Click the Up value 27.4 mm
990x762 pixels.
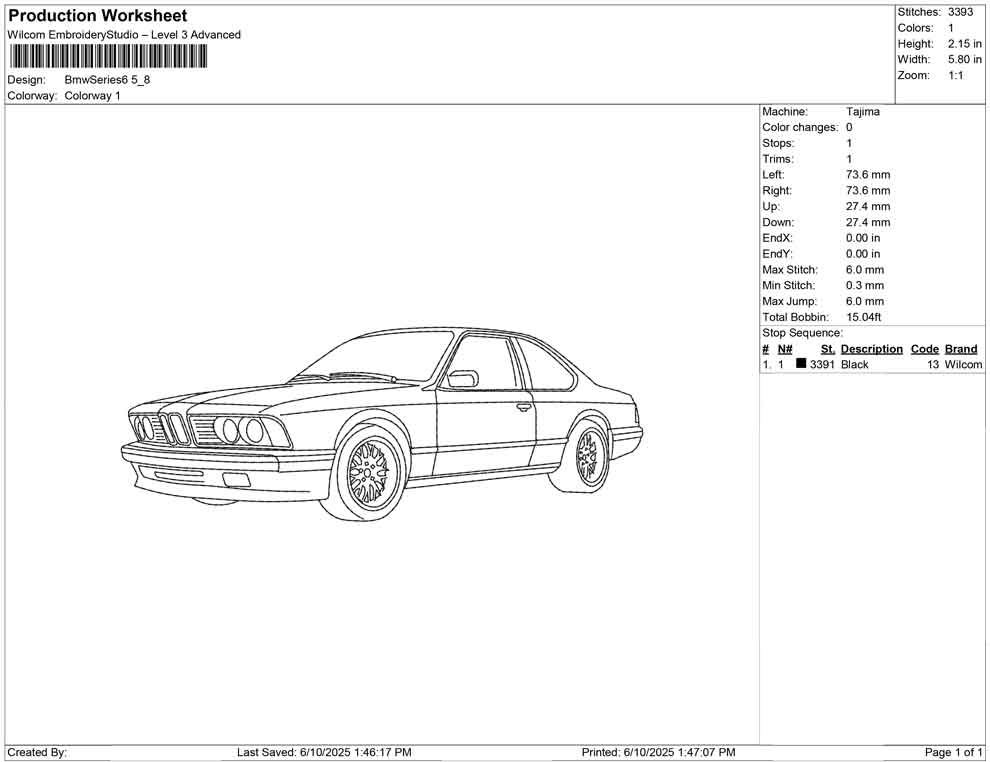click(x=868, y=206)
